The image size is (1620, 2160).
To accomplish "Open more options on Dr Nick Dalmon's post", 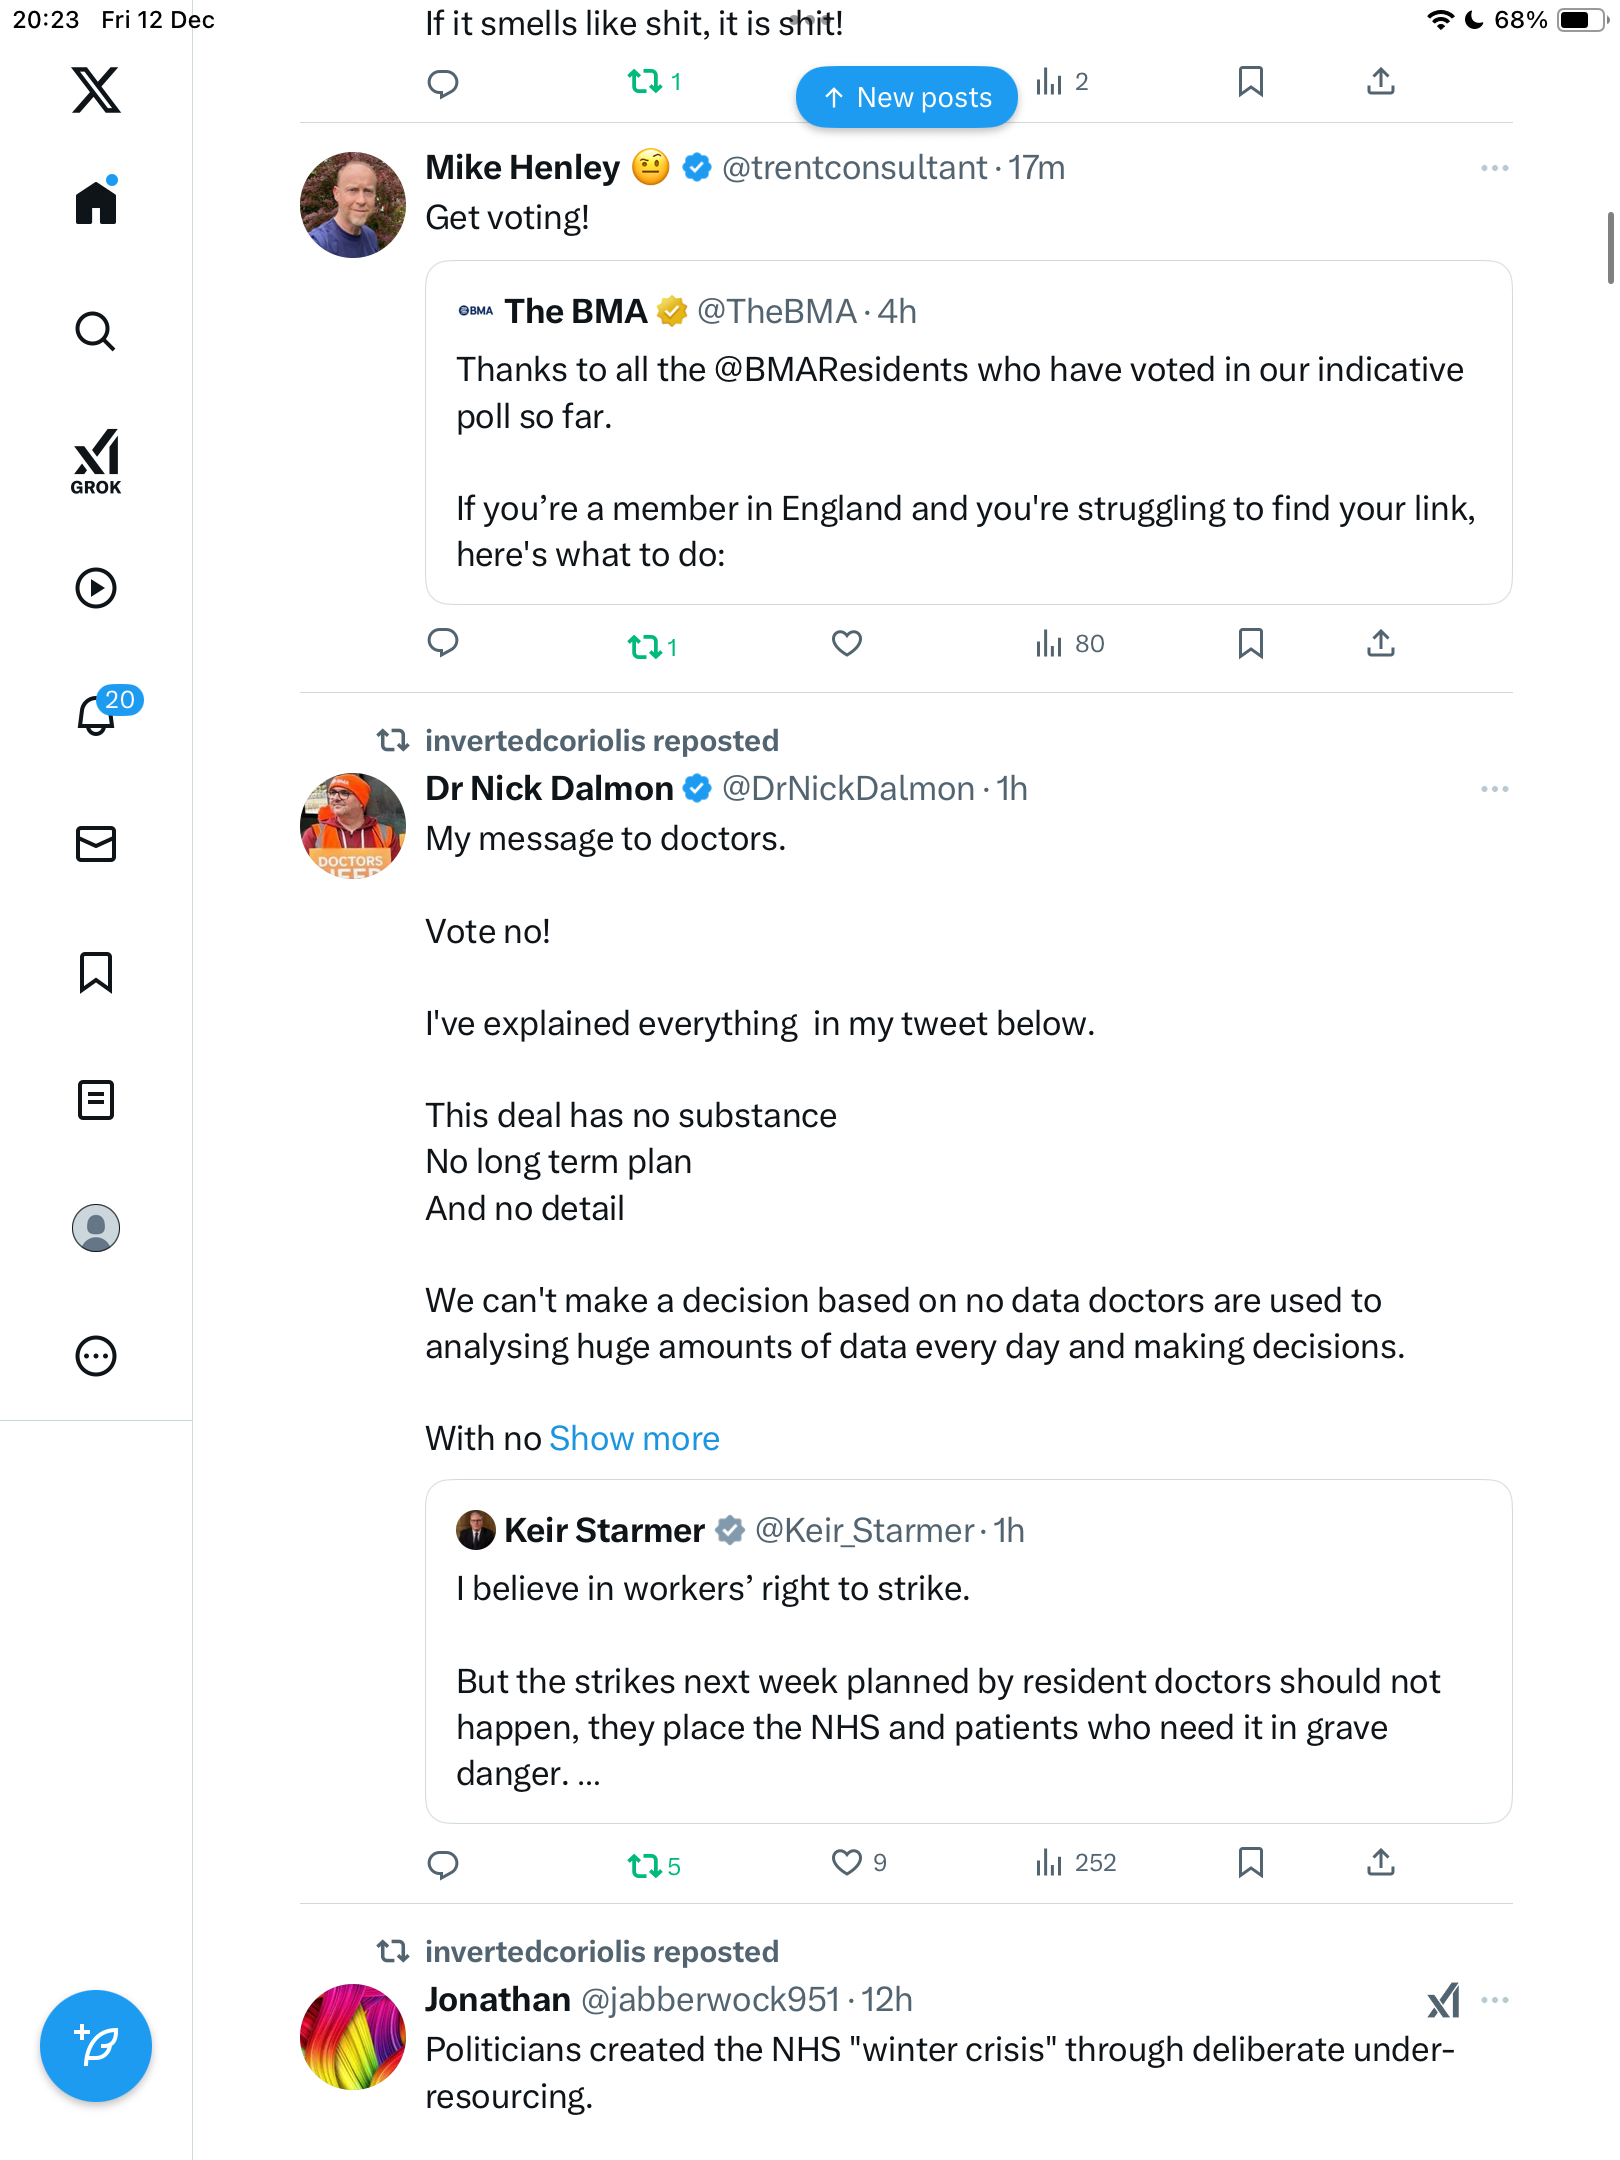I will coord(1494,789).
